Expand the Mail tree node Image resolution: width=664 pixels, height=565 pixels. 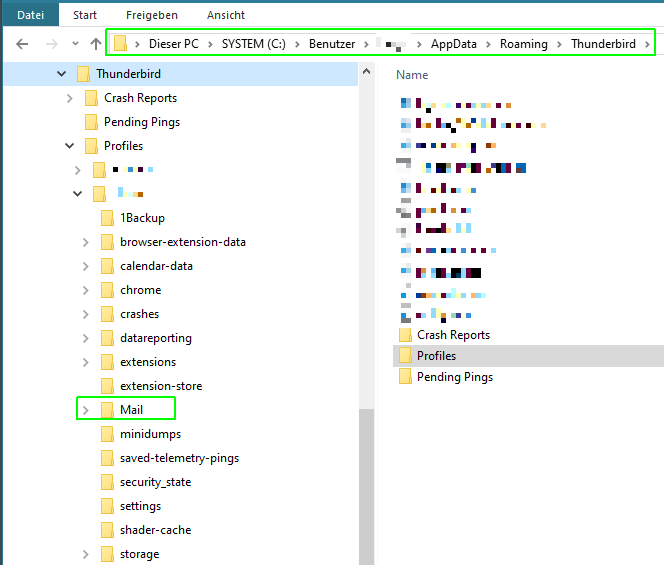tap(86, 410)
